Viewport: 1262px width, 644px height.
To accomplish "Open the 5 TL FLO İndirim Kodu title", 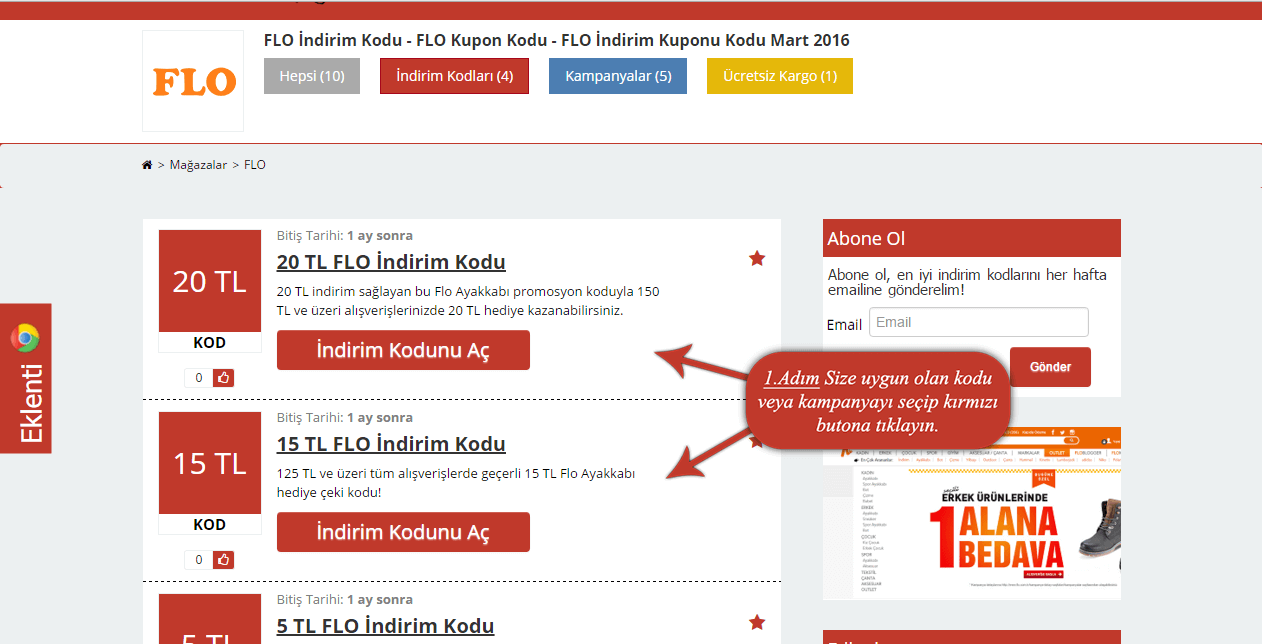I will 385,626.
